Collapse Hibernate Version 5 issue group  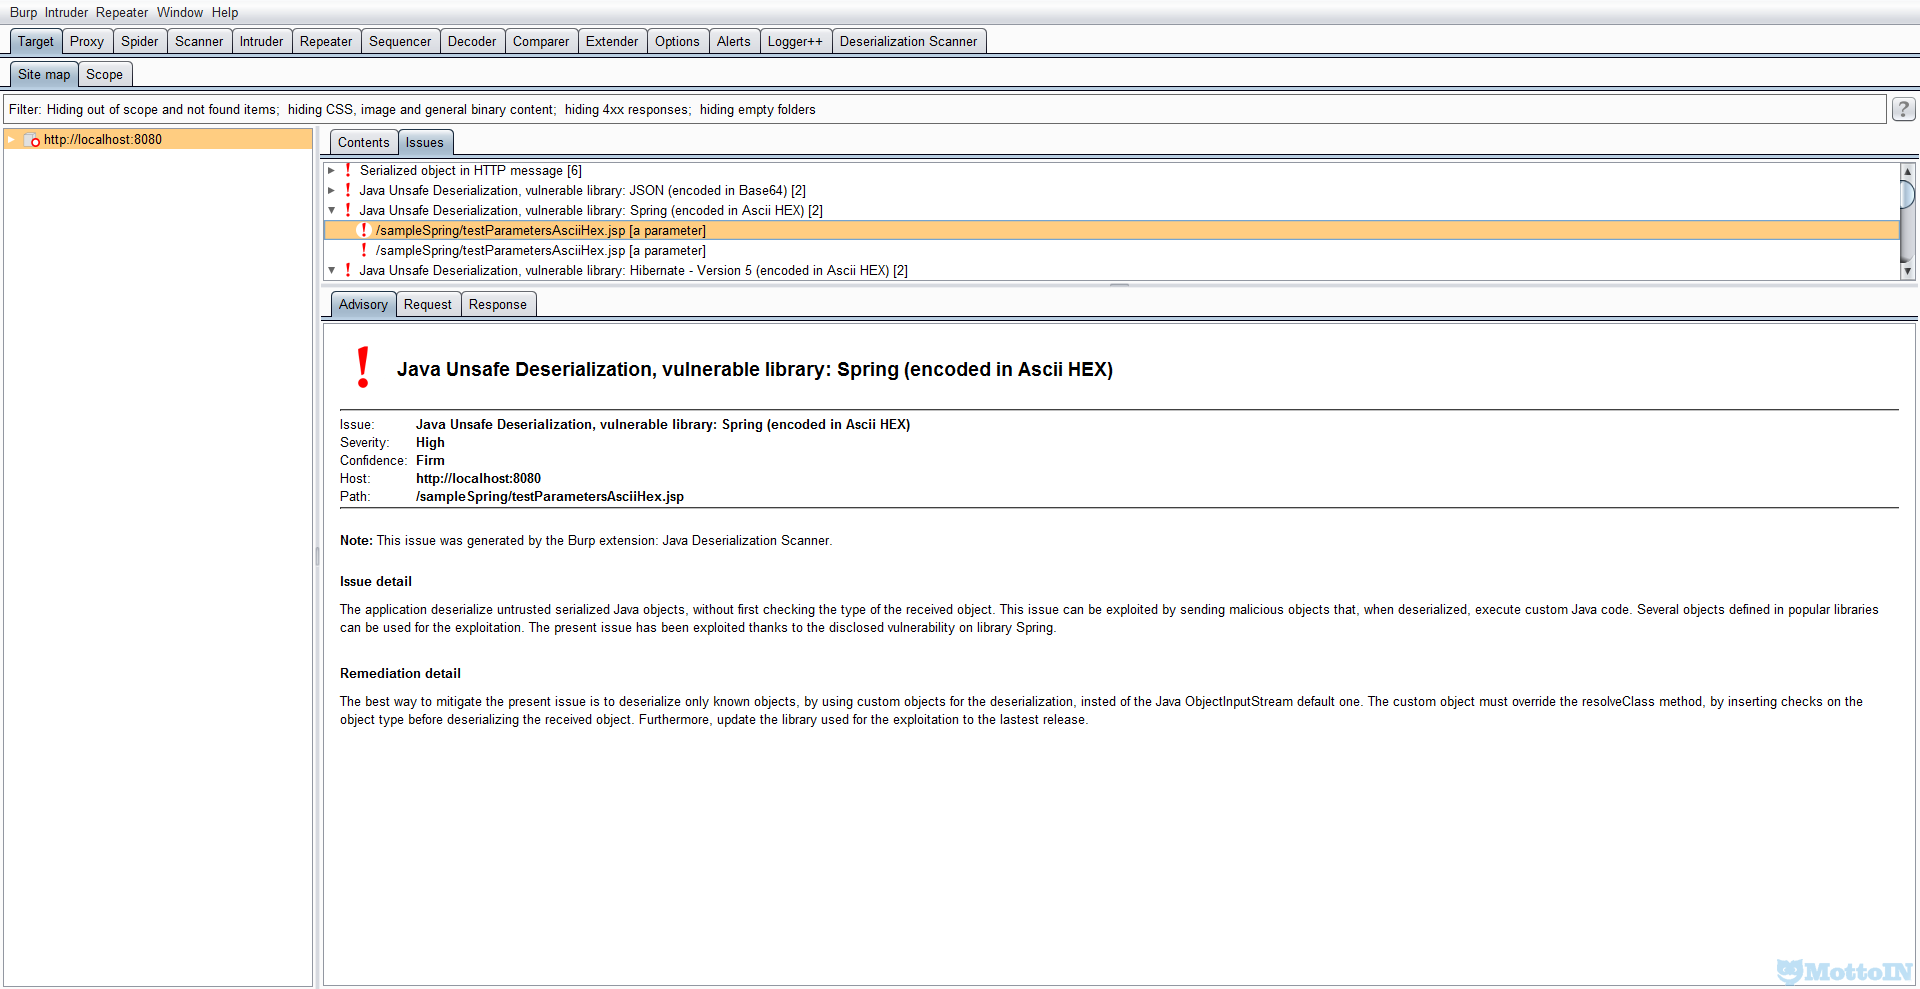[x=331, y=270]
